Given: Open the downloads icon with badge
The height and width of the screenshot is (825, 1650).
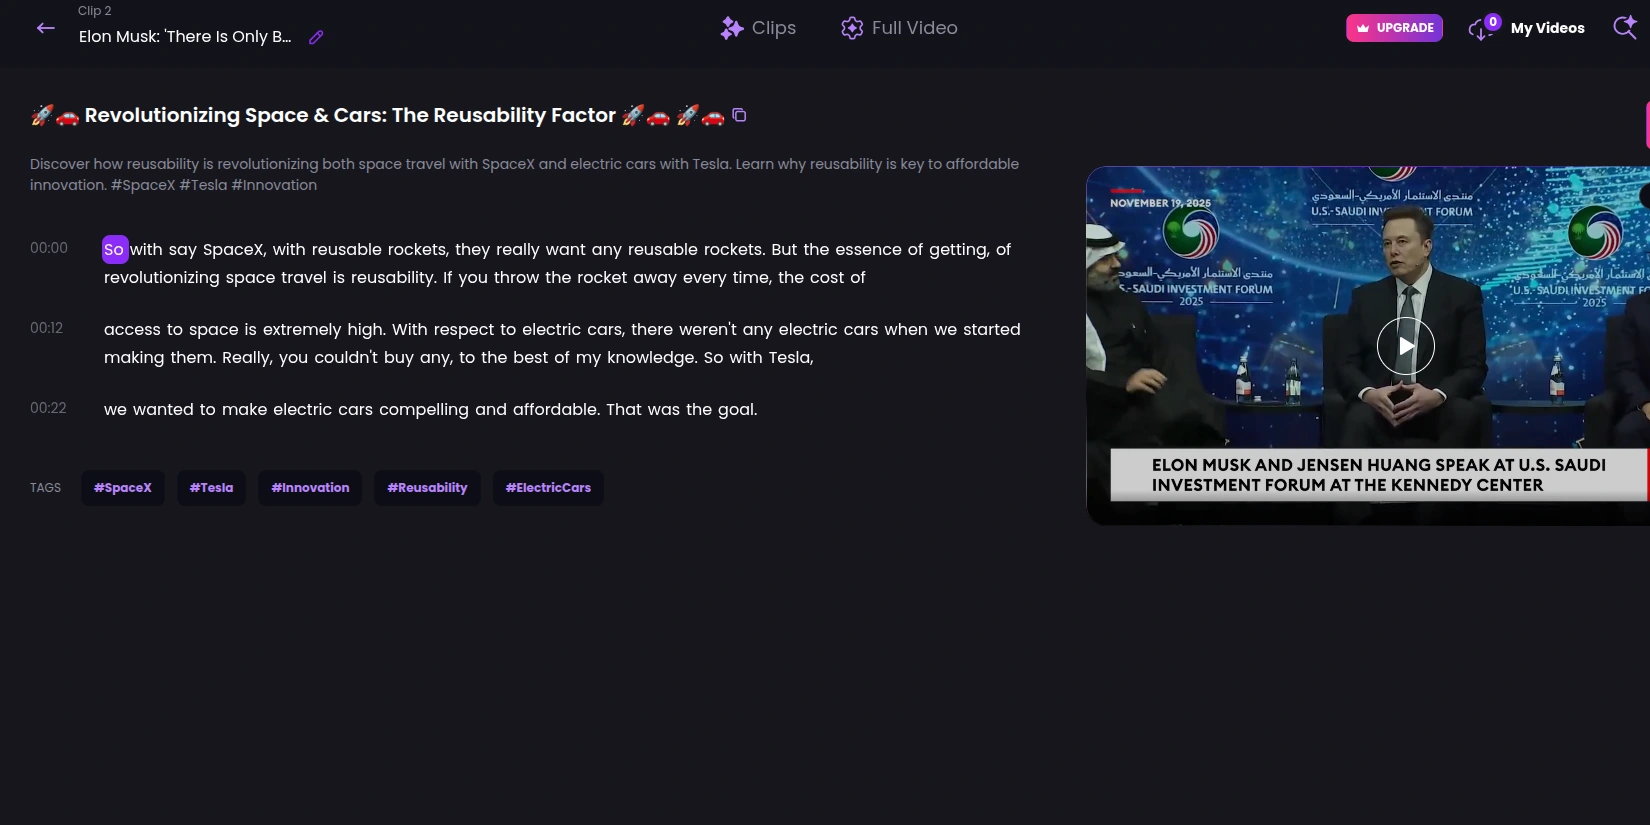Looking at the screenshot, I should click(1481, 28).
